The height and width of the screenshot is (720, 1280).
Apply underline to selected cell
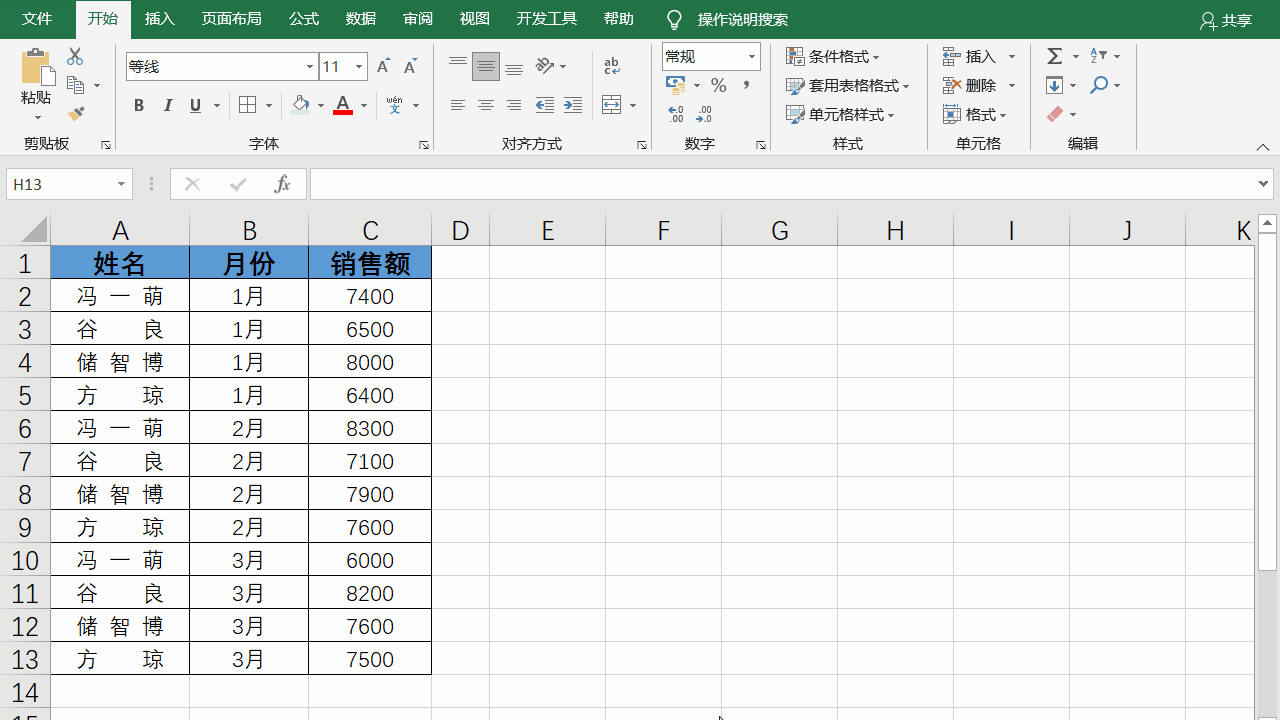(194, 105)
